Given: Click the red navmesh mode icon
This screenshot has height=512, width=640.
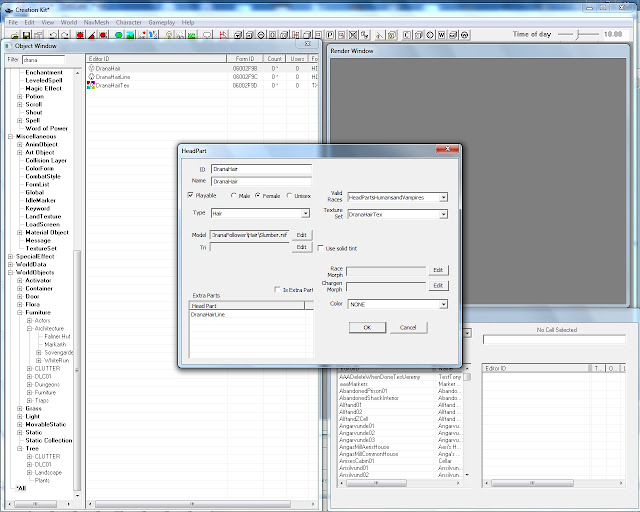Looking at the screenshot, I should 223,35.
